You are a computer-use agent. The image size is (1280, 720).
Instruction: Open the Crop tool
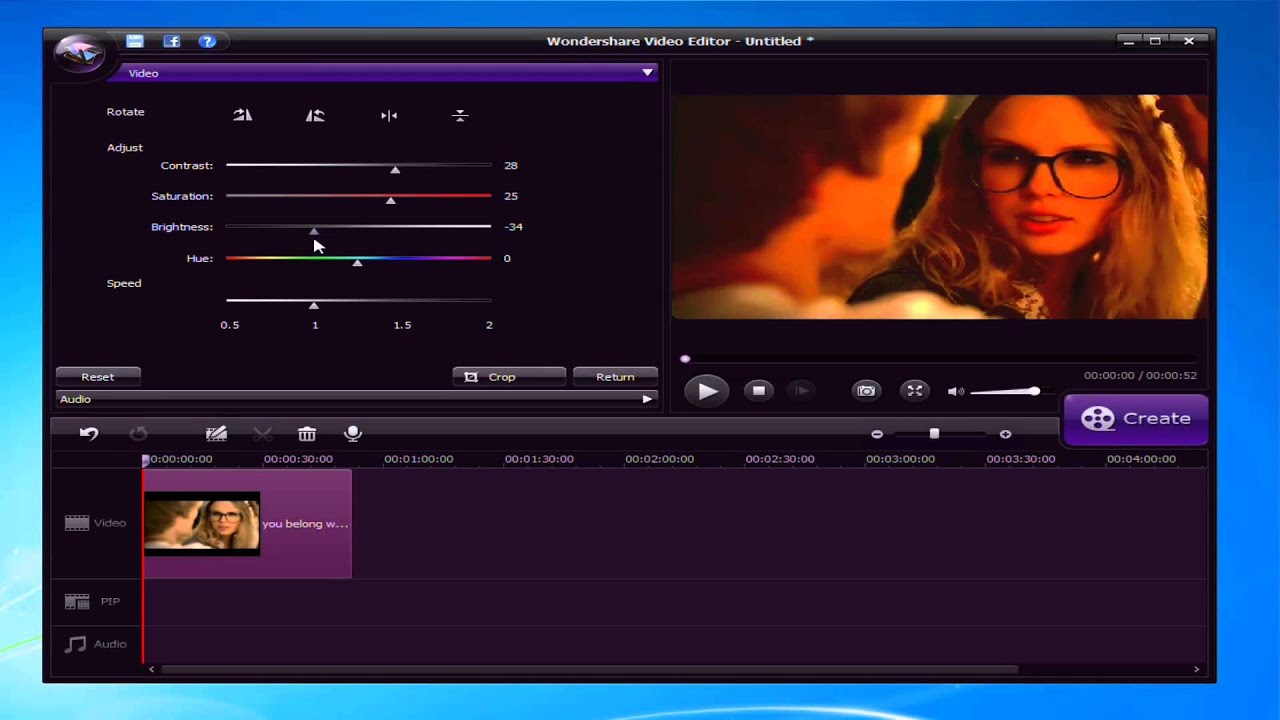[x=509, y=377]
